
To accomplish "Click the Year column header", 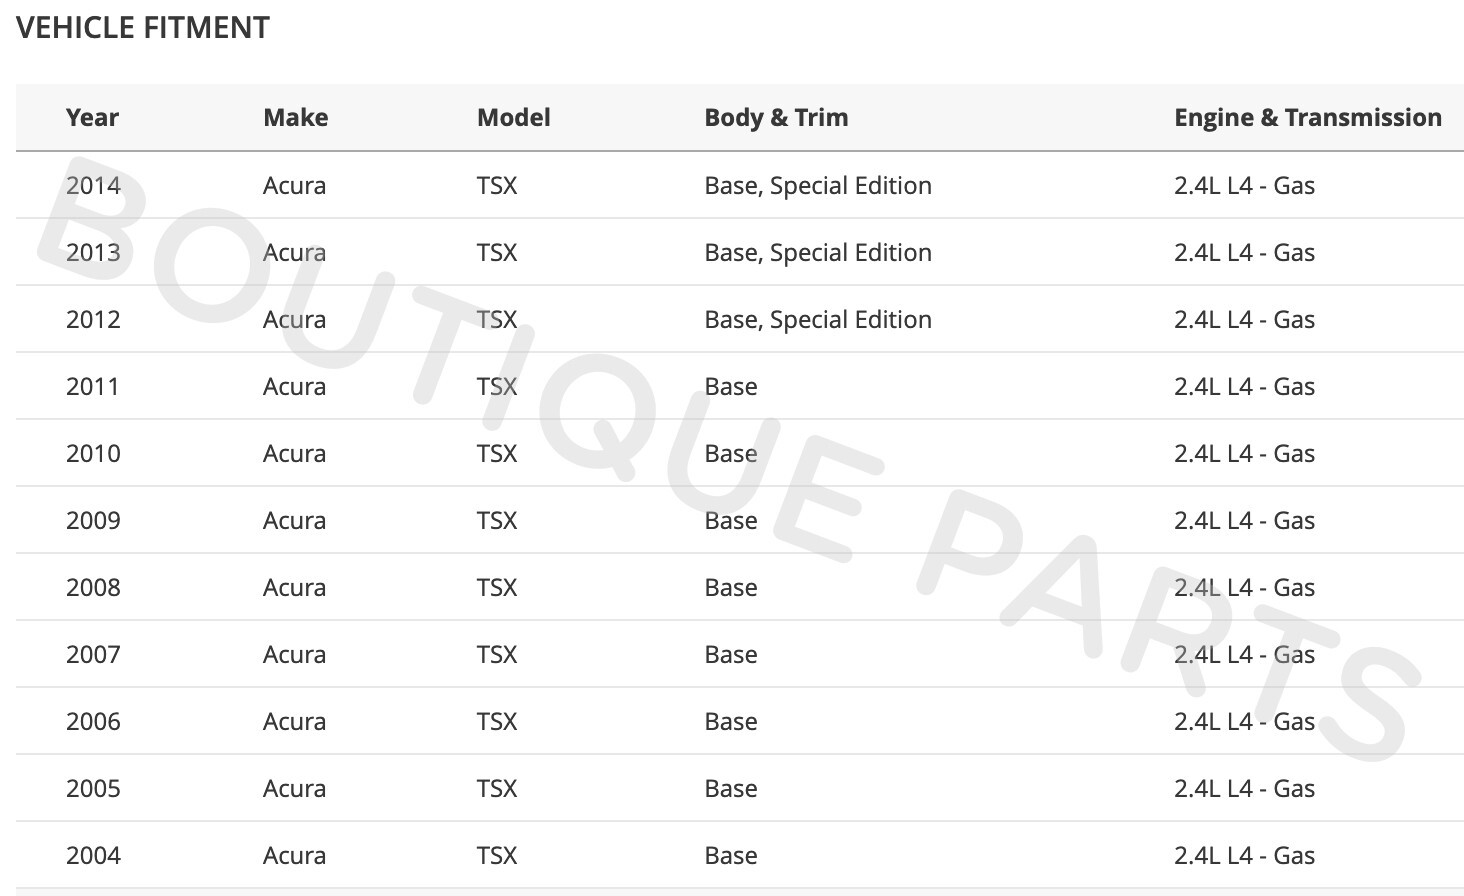I will point(92,118).
